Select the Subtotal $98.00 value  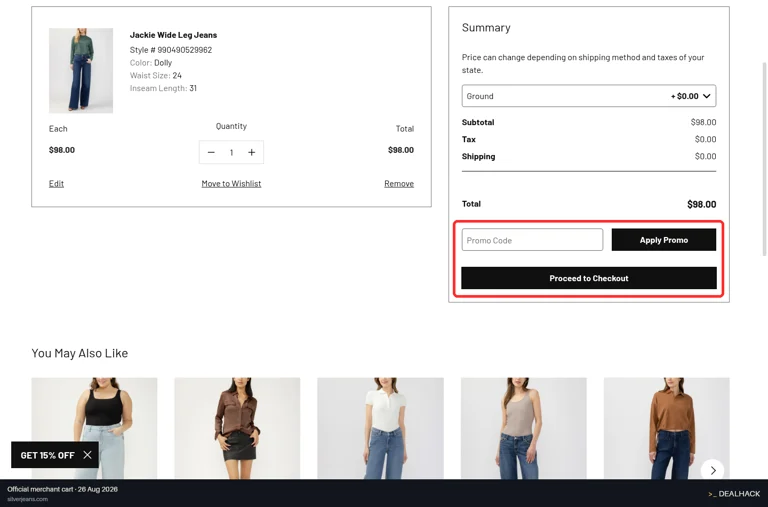coord(703,122)
